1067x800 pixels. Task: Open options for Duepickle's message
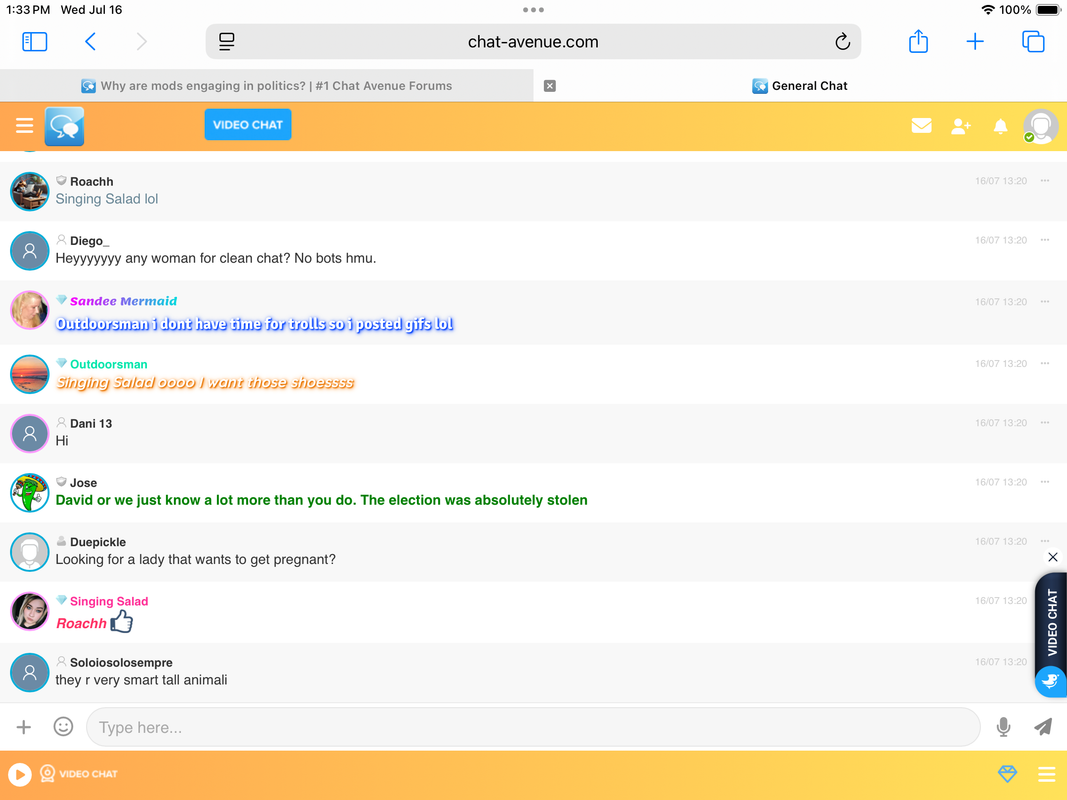(1045, 541)
